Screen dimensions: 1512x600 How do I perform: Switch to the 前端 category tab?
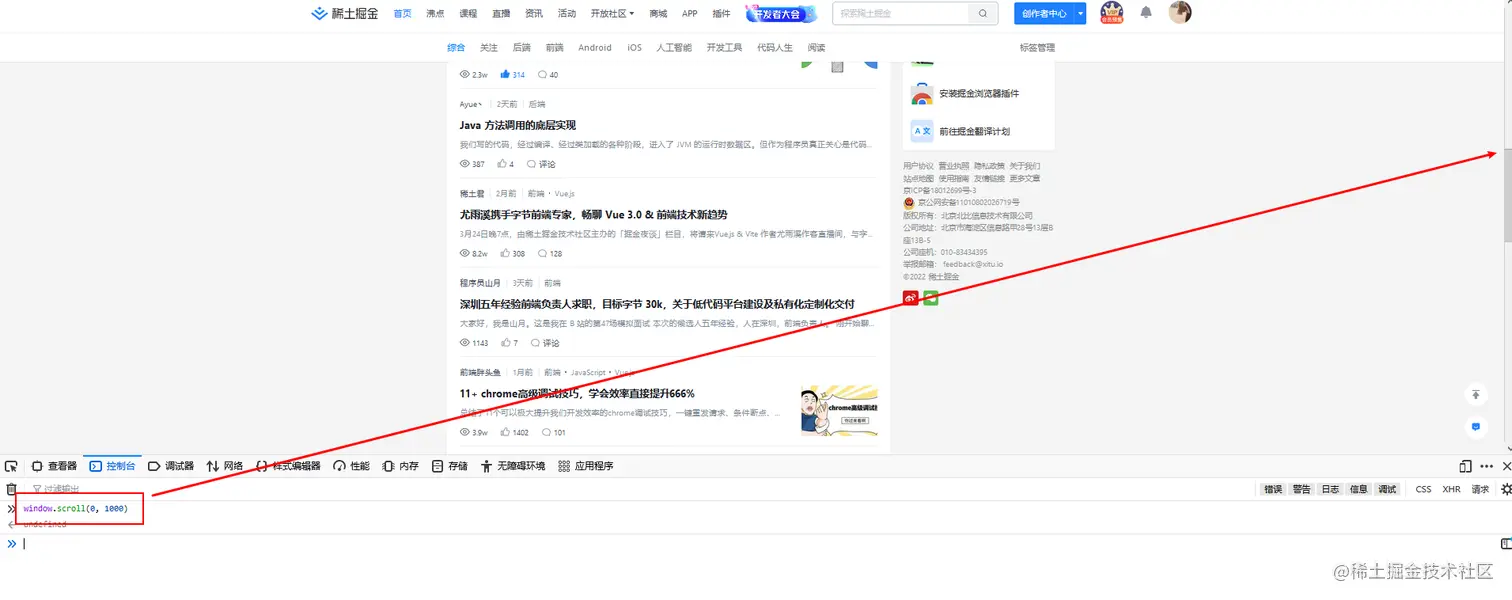(x=554, y=47)
